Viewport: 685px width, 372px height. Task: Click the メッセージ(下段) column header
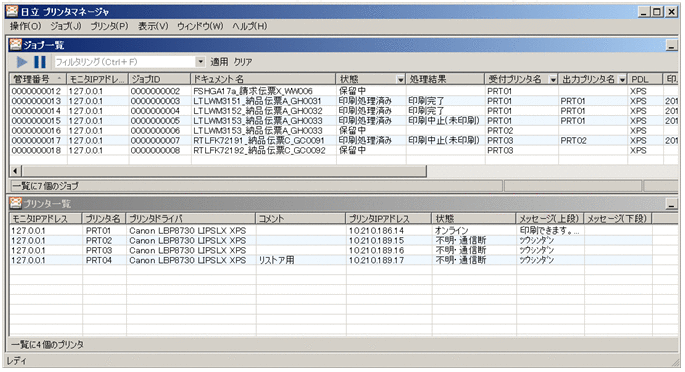click(618, 218)
